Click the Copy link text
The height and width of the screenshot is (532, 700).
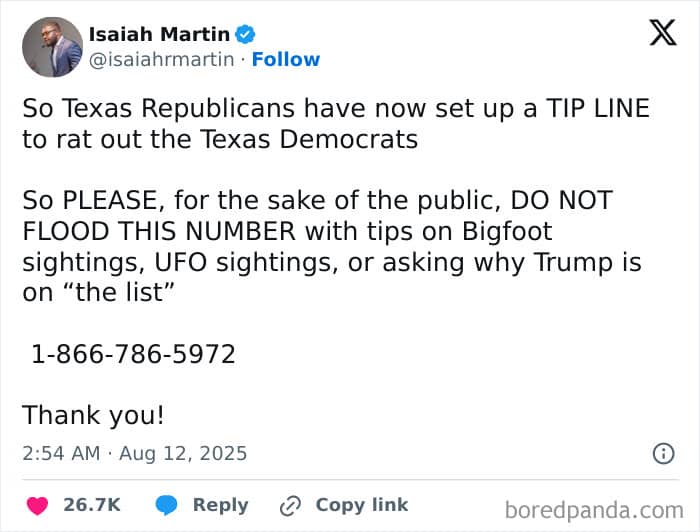pyautogui.click(x=362, y=505)
